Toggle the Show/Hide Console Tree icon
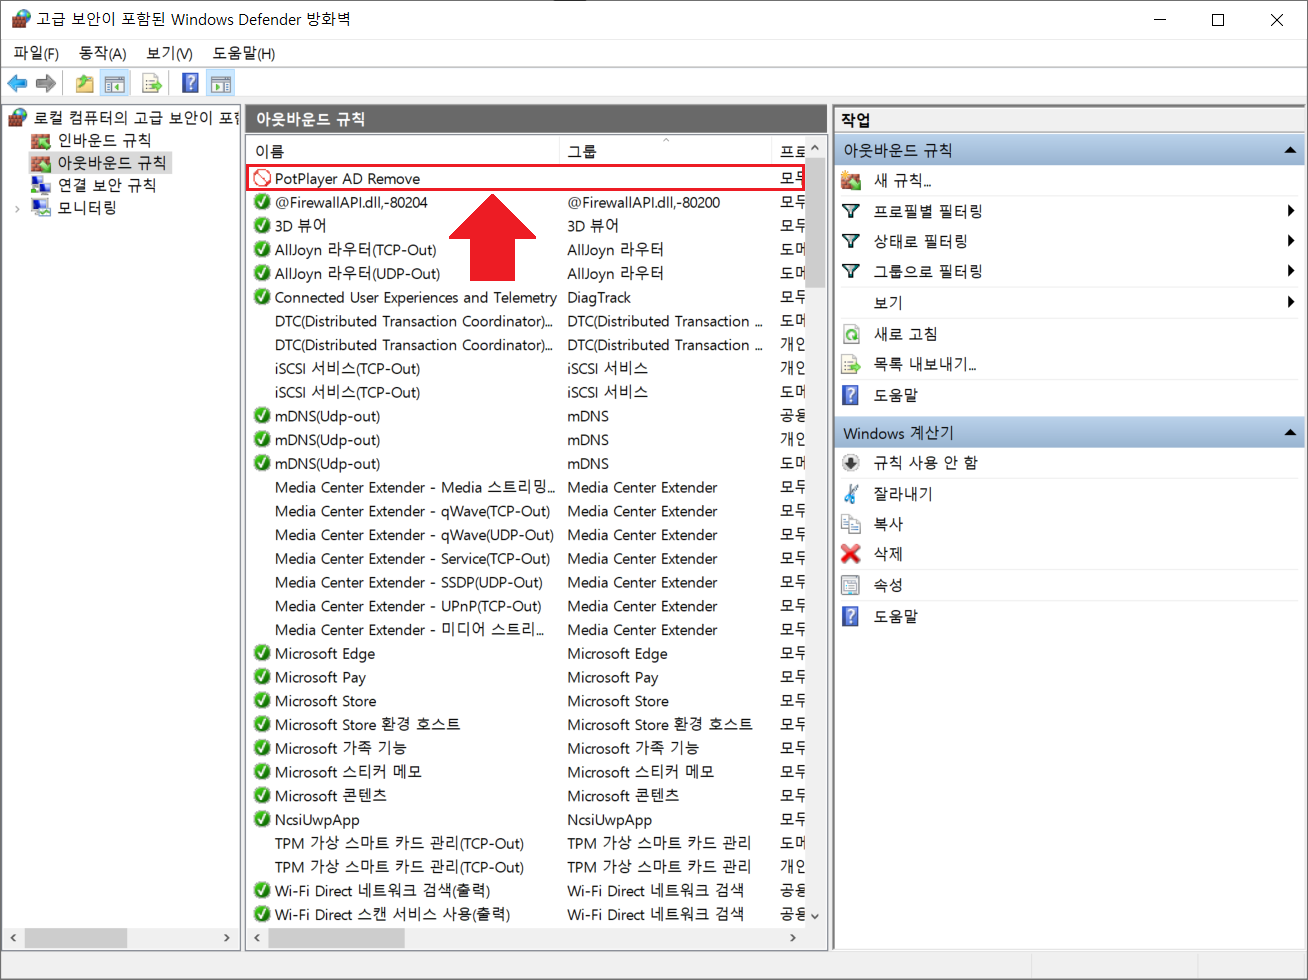 [115, 84]
